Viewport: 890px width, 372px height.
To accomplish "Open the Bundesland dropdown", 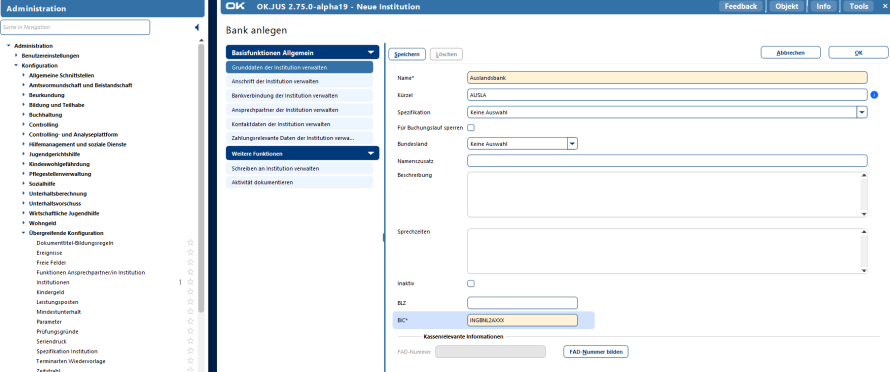I will [x=573, y=144].
